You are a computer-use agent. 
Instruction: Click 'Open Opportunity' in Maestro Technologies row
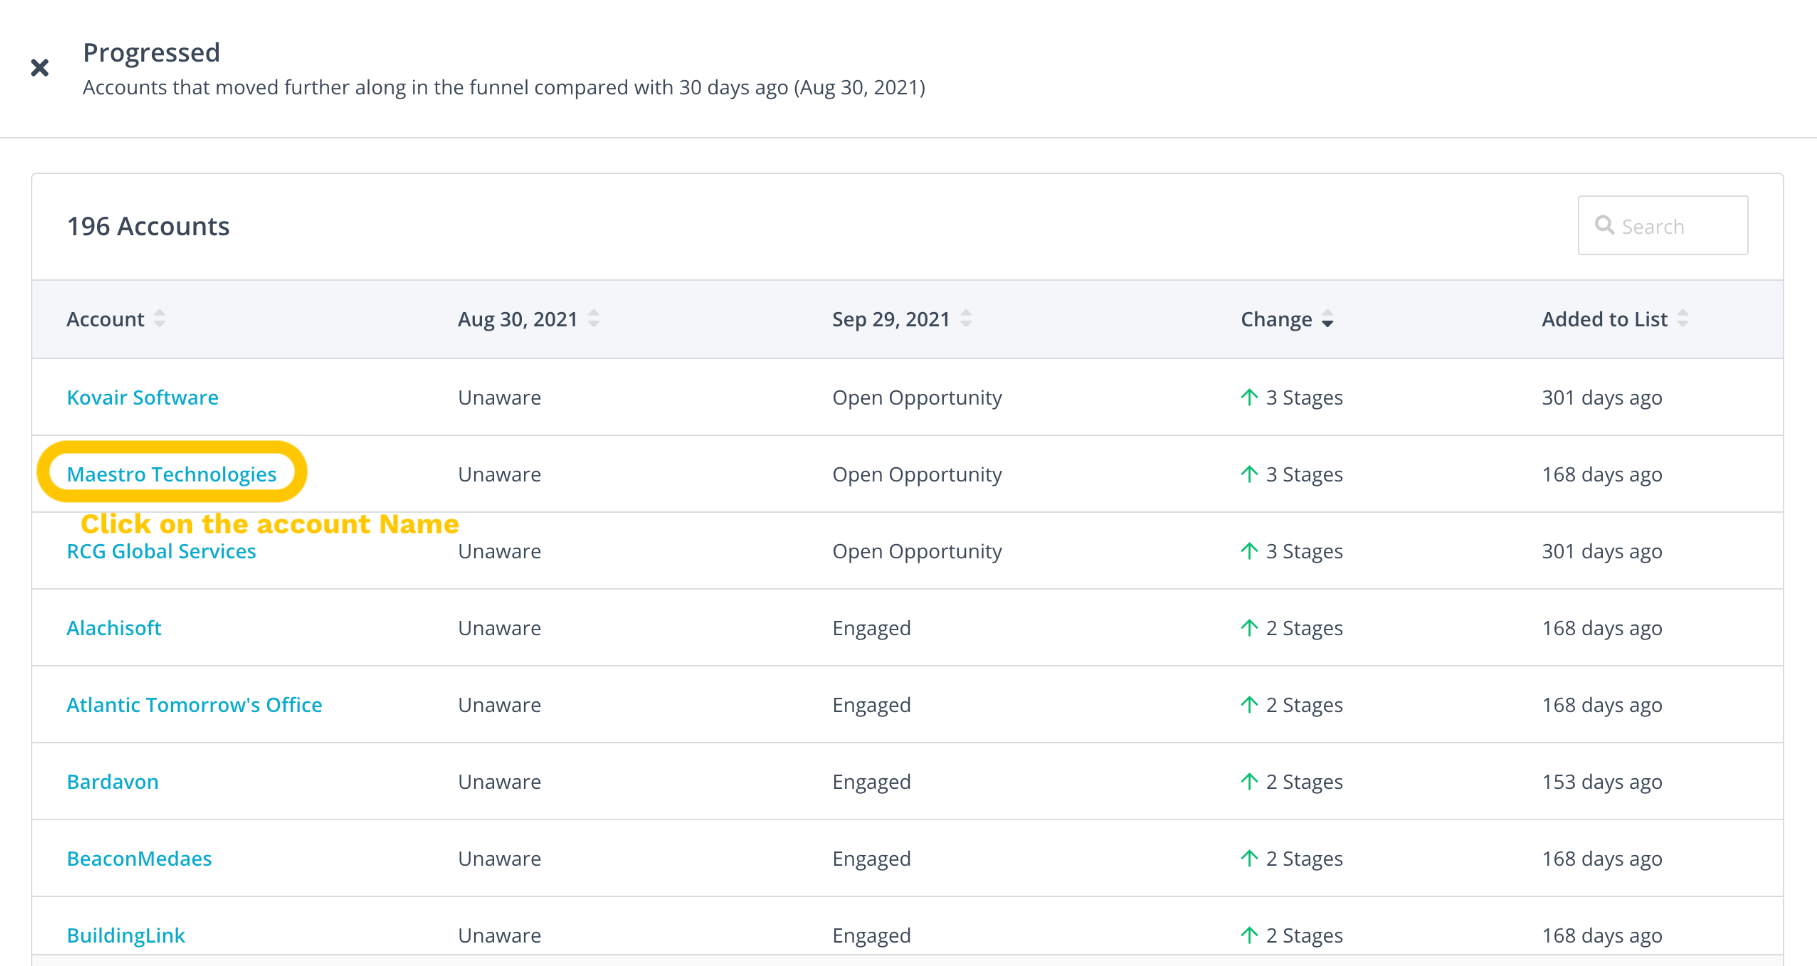point(917,474)
